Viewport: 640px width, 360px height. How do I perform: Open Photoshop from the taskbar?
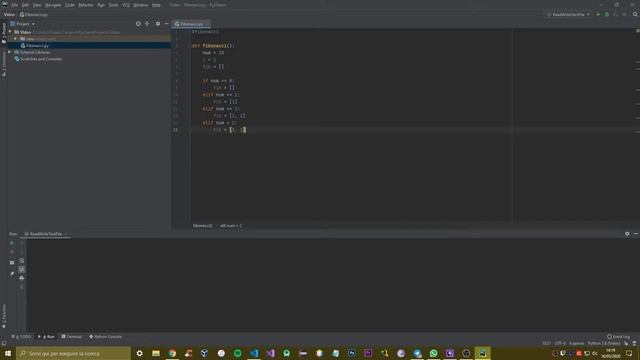click(x=352, y=353)
